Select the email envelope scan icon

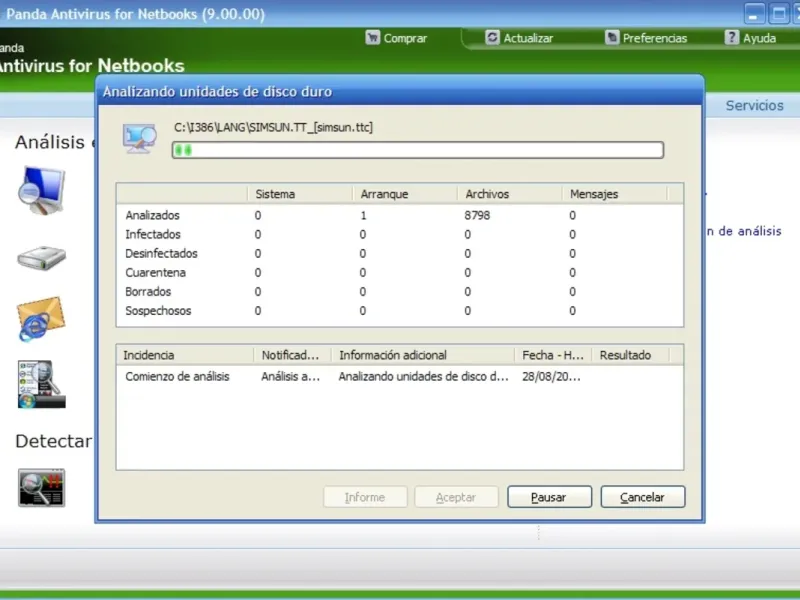coord(41,319)
